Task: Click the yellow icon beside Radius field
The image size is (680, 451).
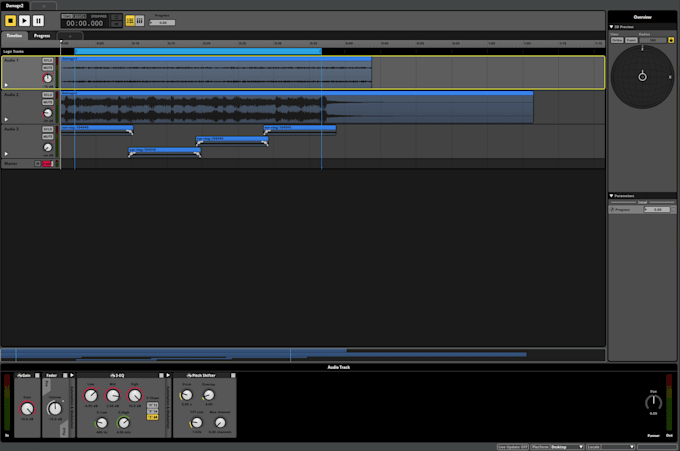Action: [671, 40]
